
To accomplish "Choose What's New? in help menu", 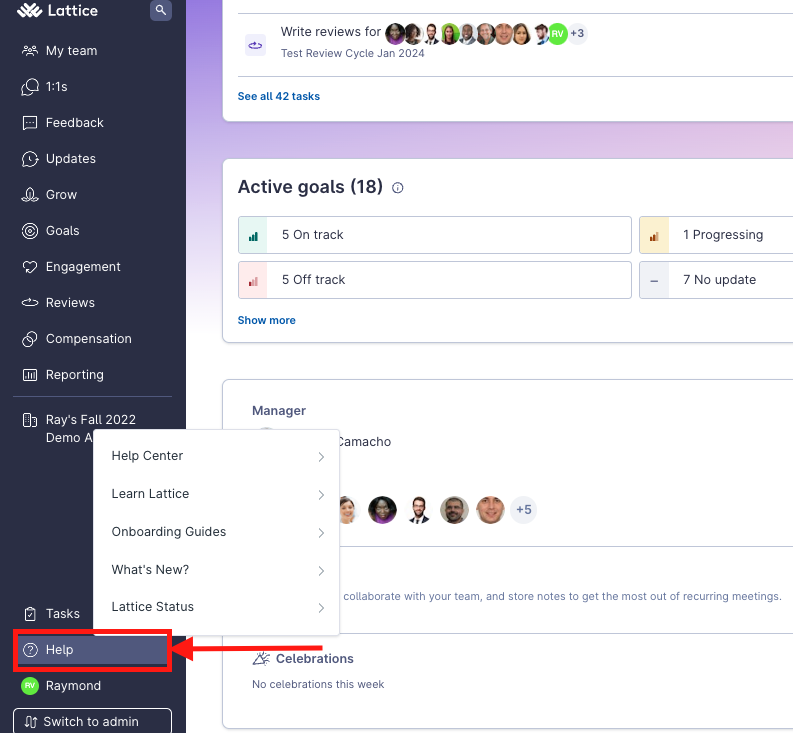I will 216,570.
